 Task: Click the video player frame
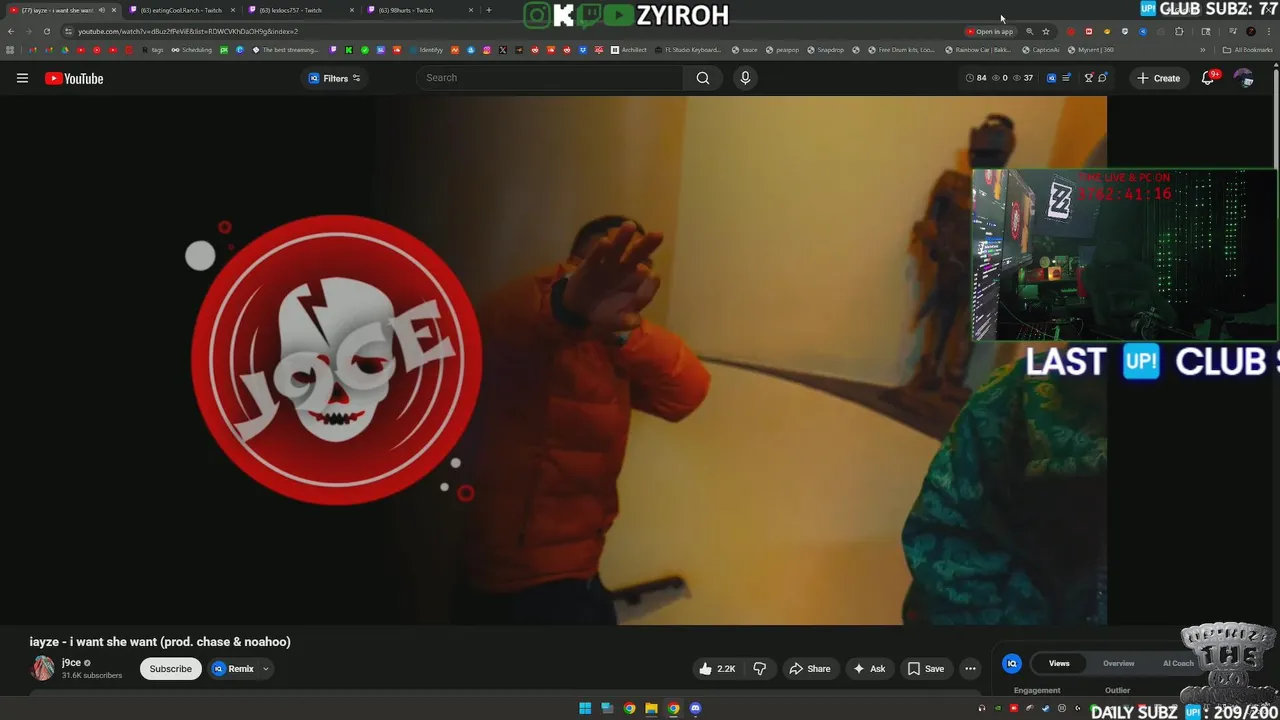coord(553,360)
